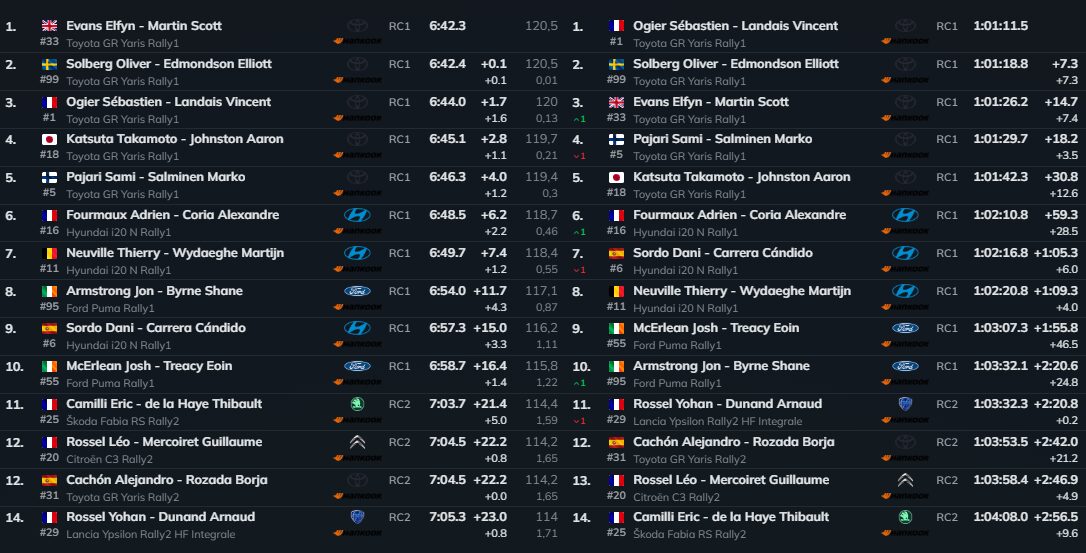Click the red down arrow beside Pajari's #5
Viewport: 1086px width, 553px height.
click(x=578, y=156)
